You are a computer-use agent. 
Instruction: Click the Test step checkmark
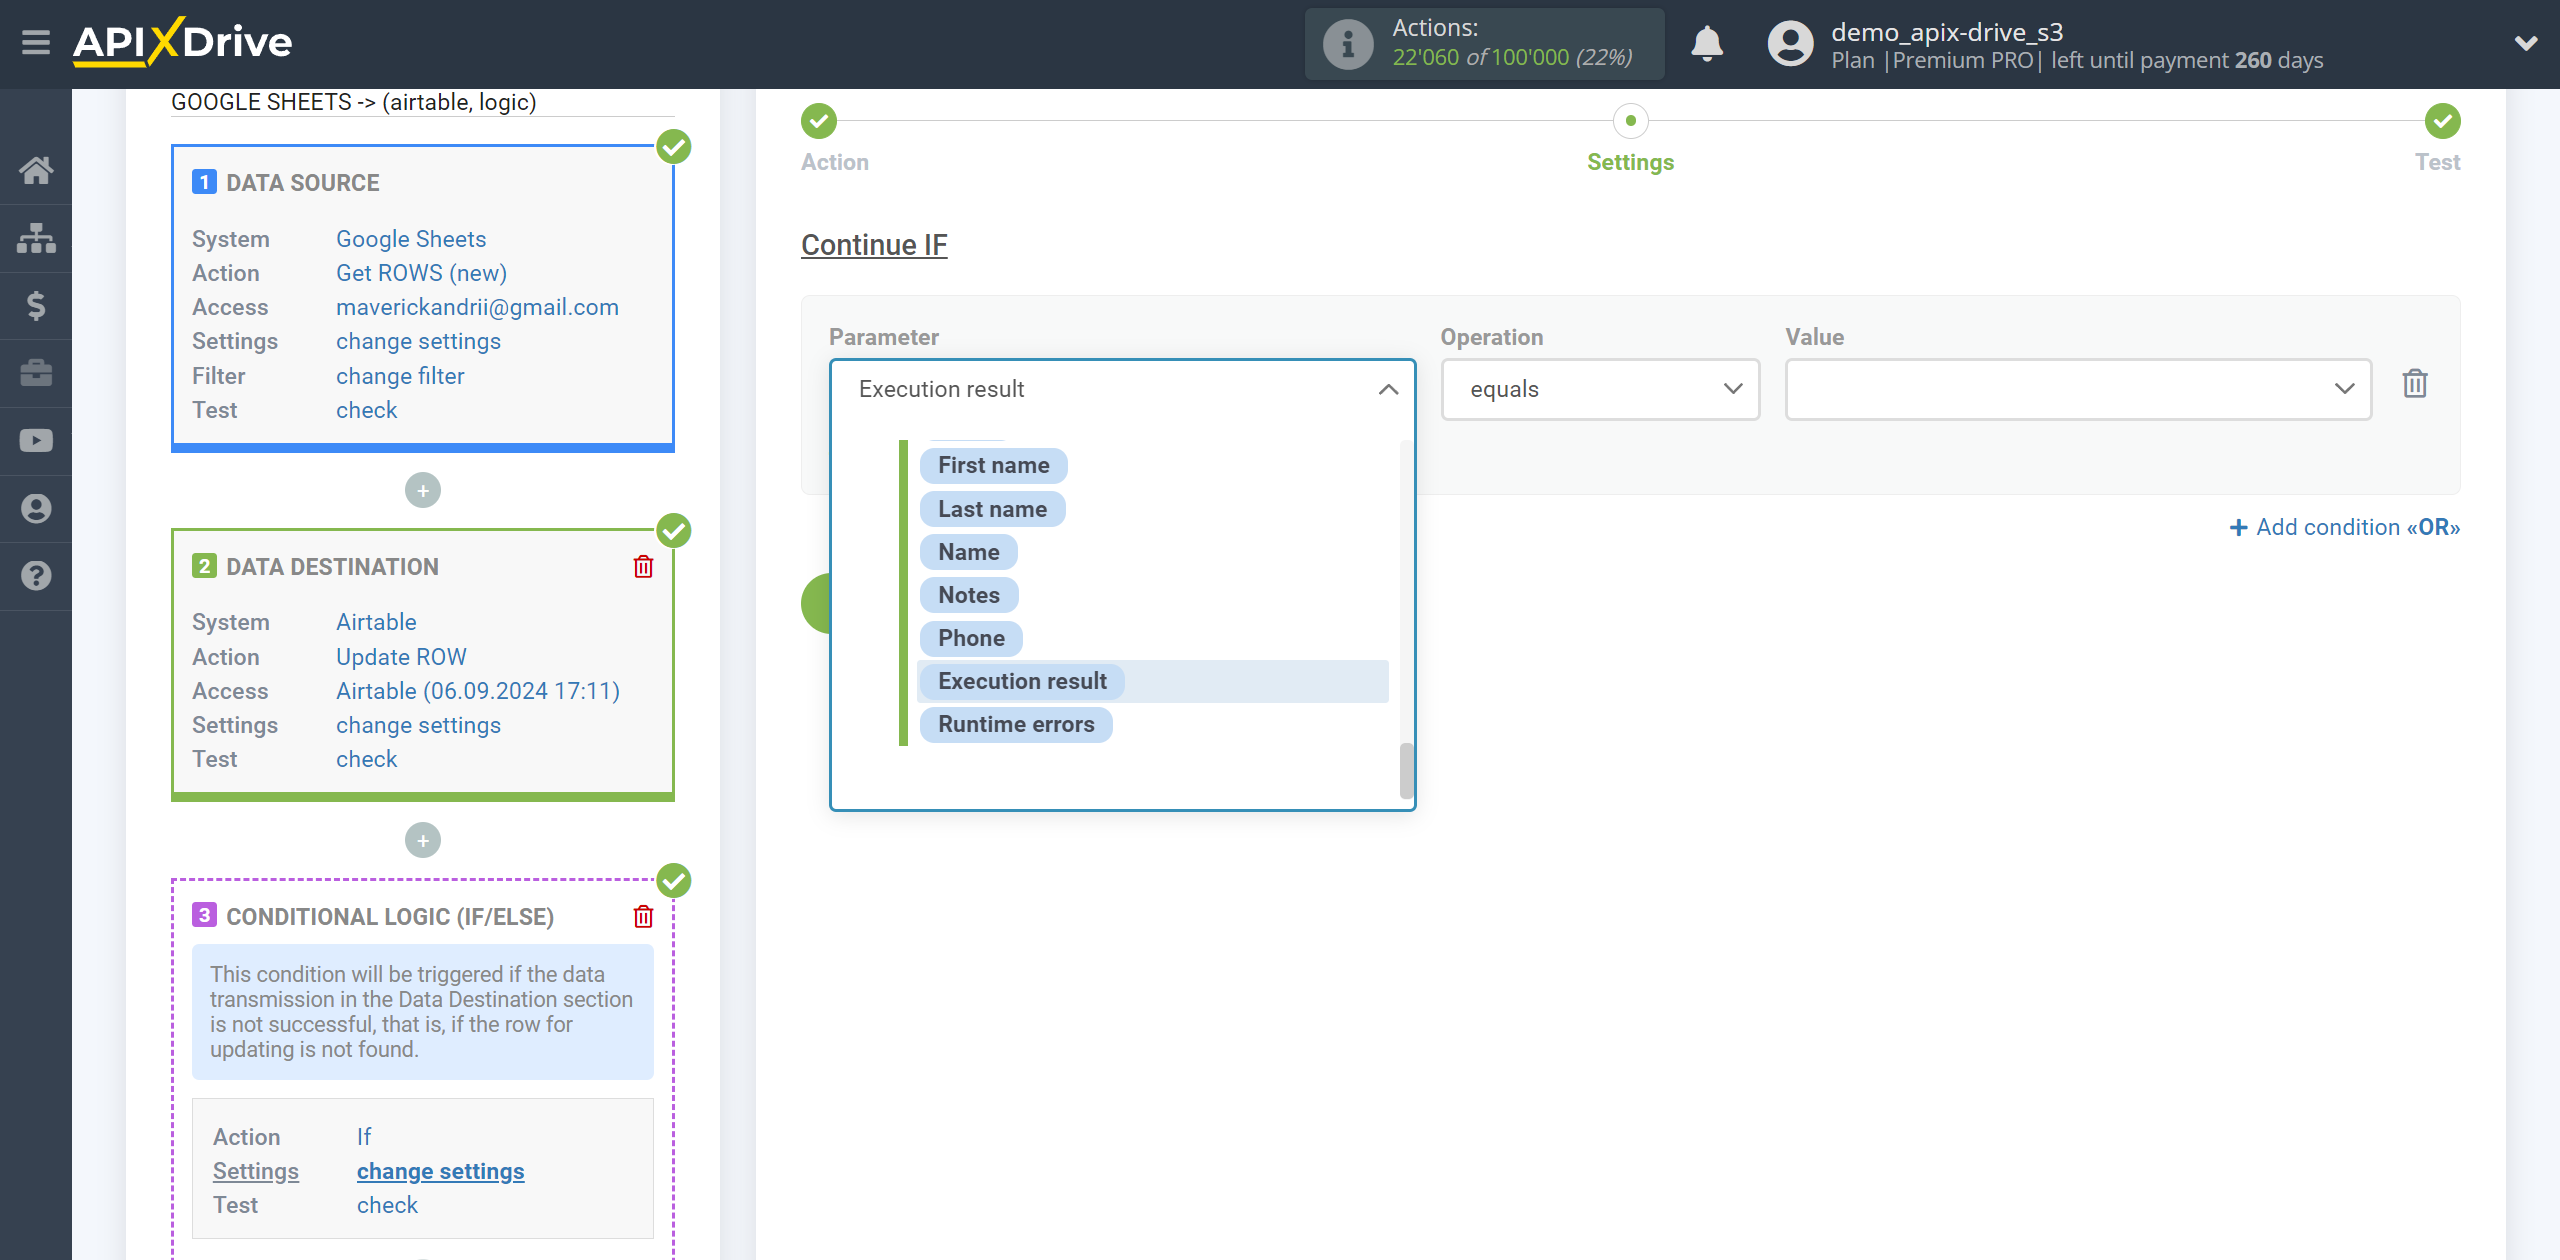point(2442,121)
